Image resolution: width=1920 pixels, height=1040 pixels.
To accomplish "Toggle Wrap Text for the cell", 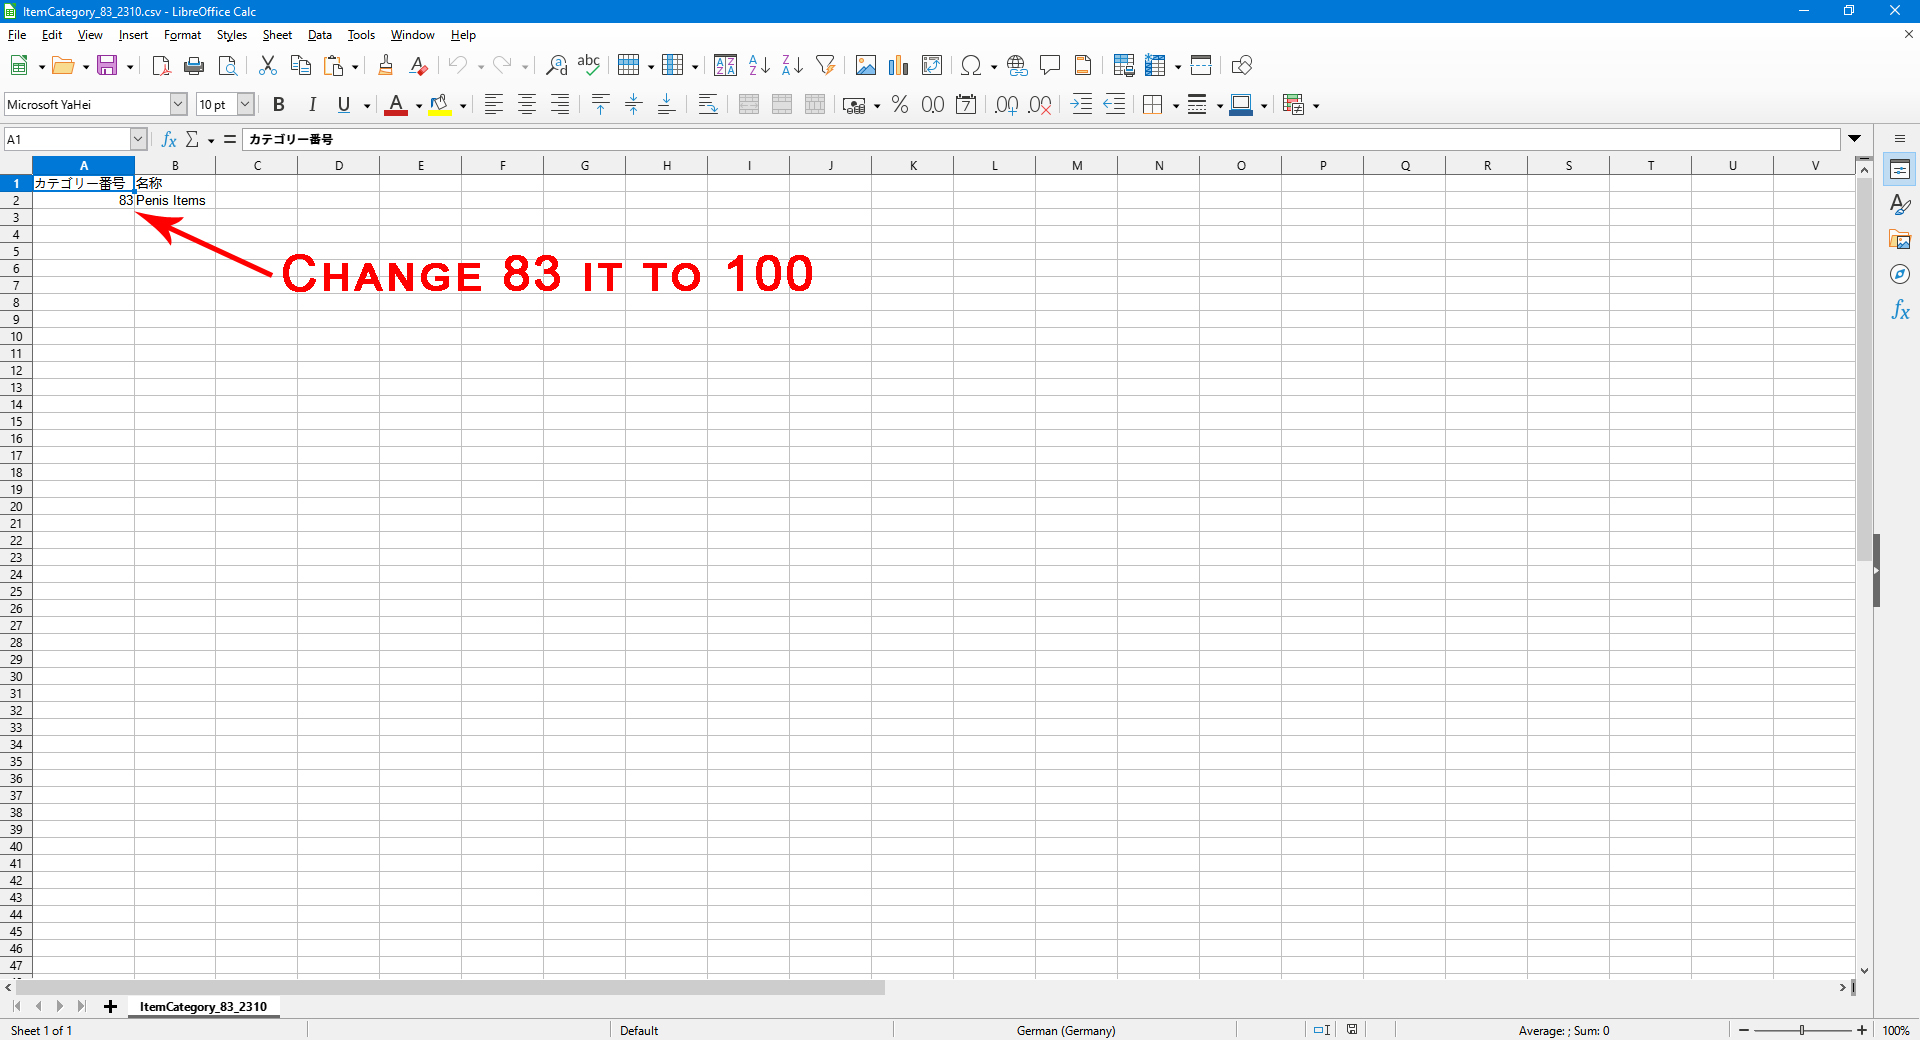I will coord(708,105).
